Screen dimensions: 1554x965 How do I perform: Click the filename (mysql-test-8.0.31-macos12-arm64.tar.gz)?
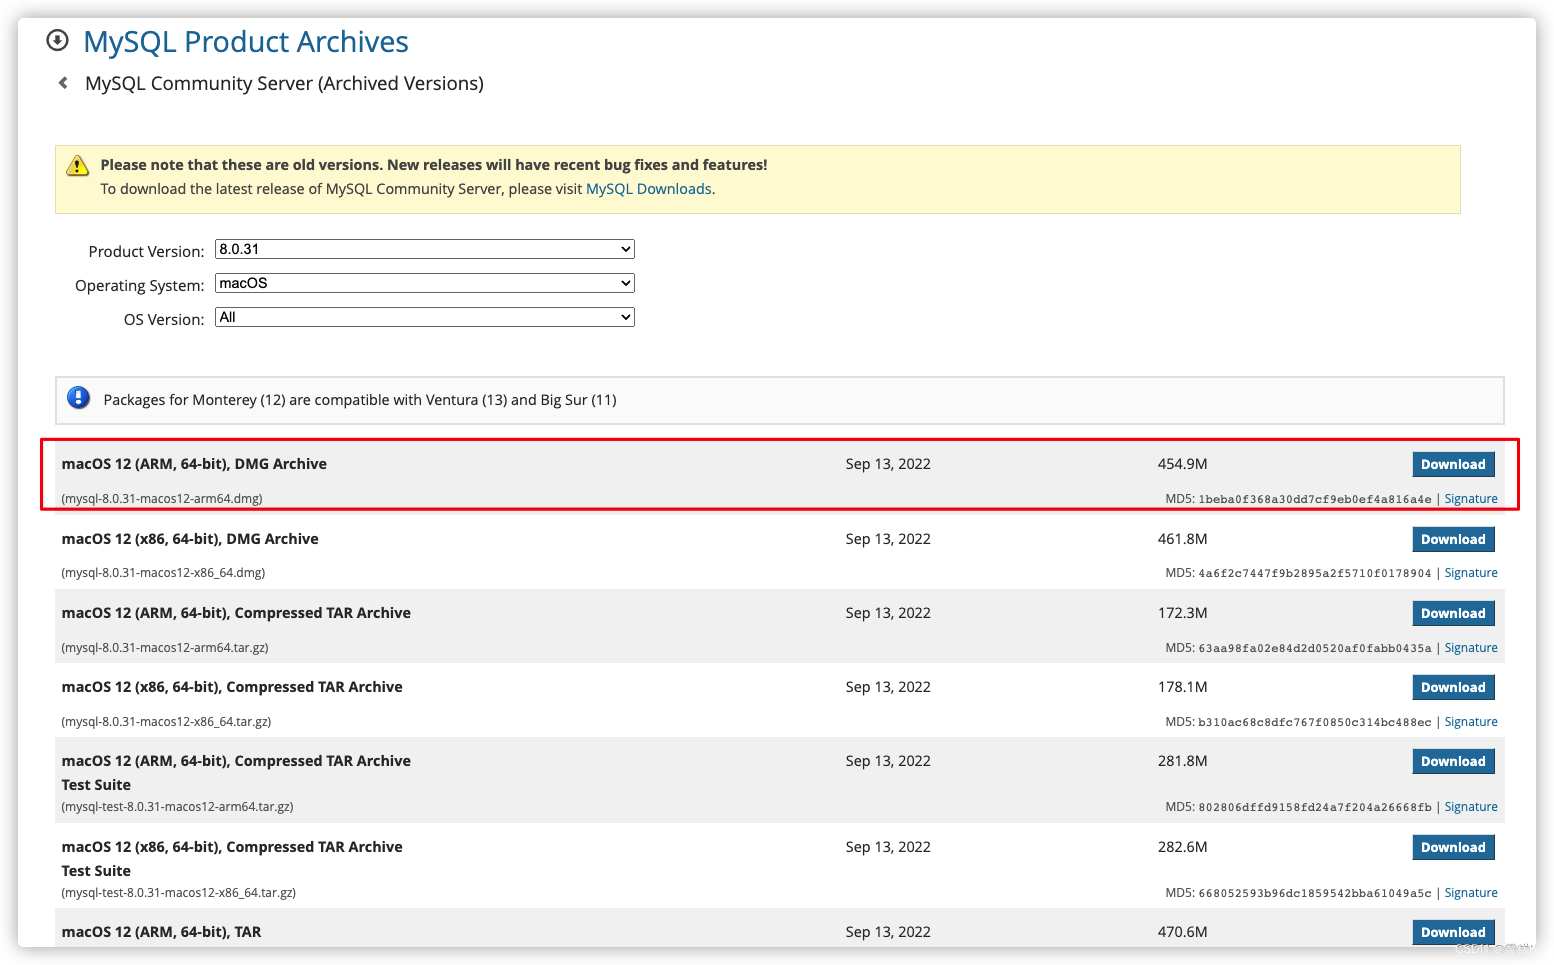[177, 807]
